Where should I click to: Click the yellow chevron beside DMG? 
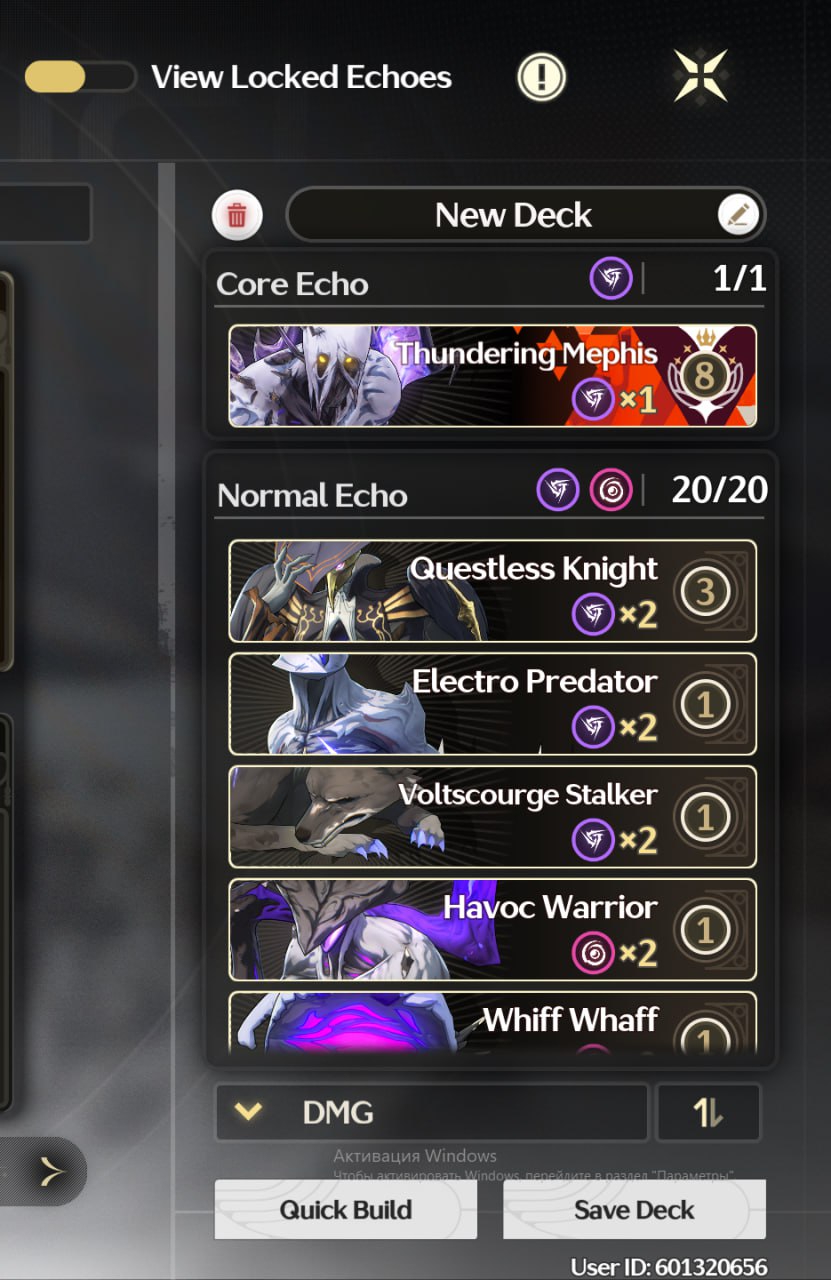248,1112
